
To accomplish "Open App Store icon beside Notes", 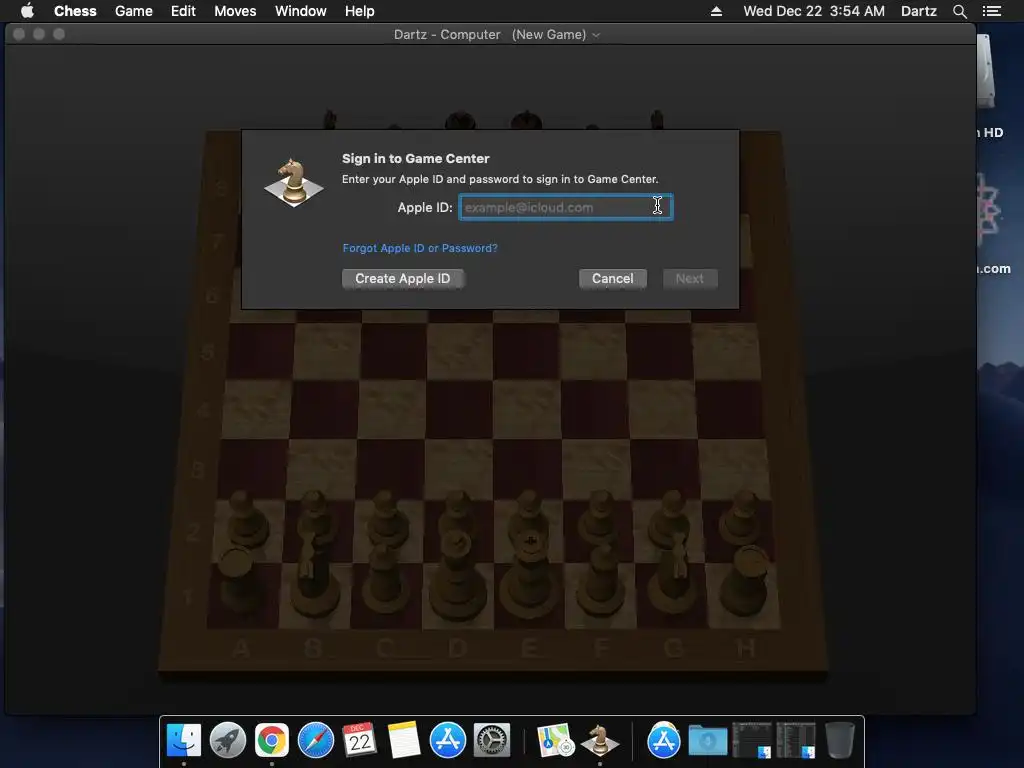I will coord(448,741).
